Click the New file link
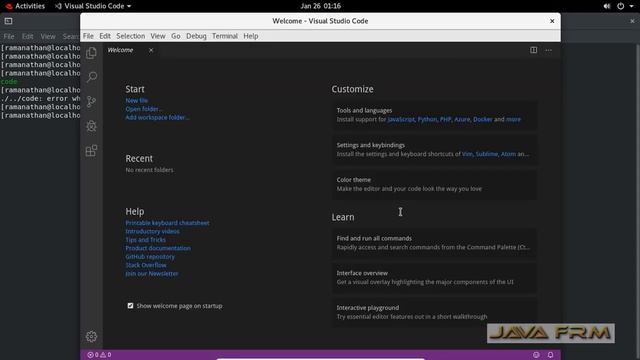The width and height of the screenshot is (640, 360). click(x=137, y=100)
